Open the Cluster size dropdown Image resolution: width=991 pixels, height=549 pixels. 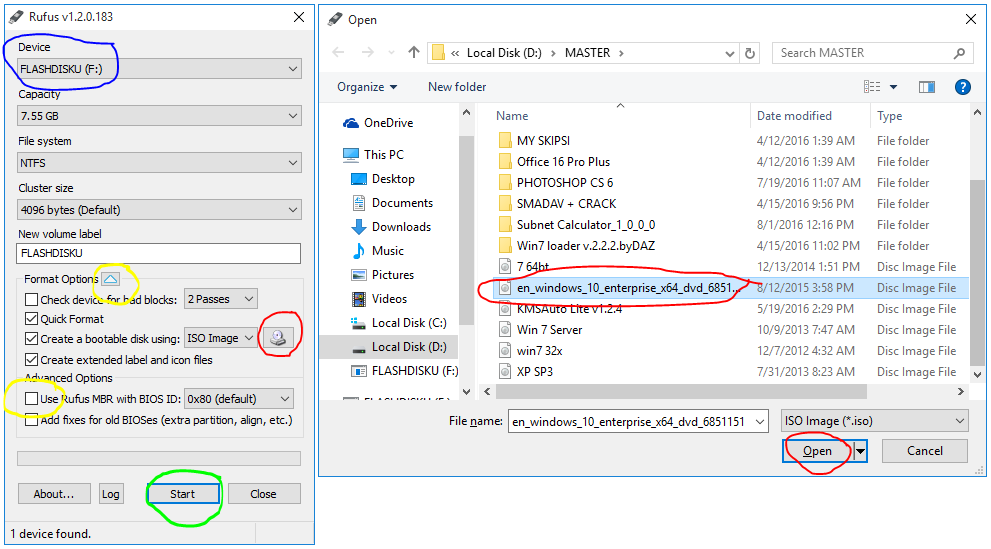tap(159, 210)
